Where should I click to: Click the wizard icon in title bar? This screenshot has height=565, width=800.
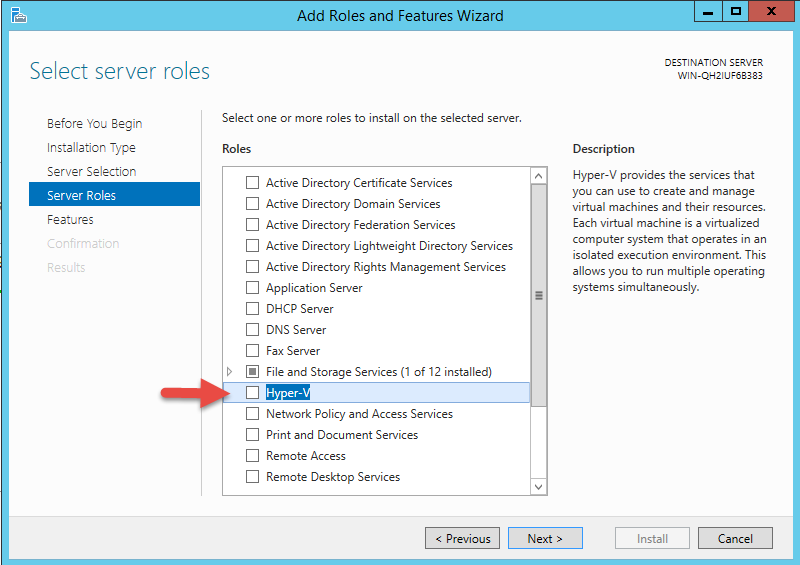click(x=18, y=15)
